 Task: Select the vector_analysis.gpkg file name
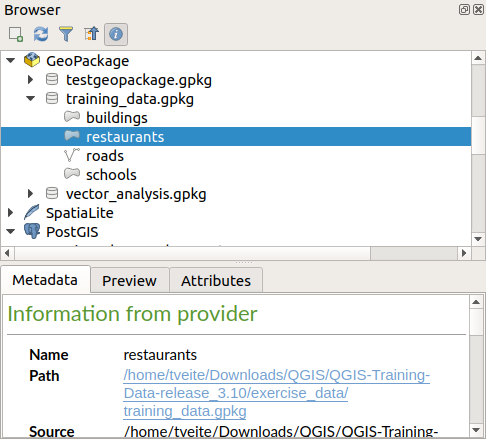point(136,194)
